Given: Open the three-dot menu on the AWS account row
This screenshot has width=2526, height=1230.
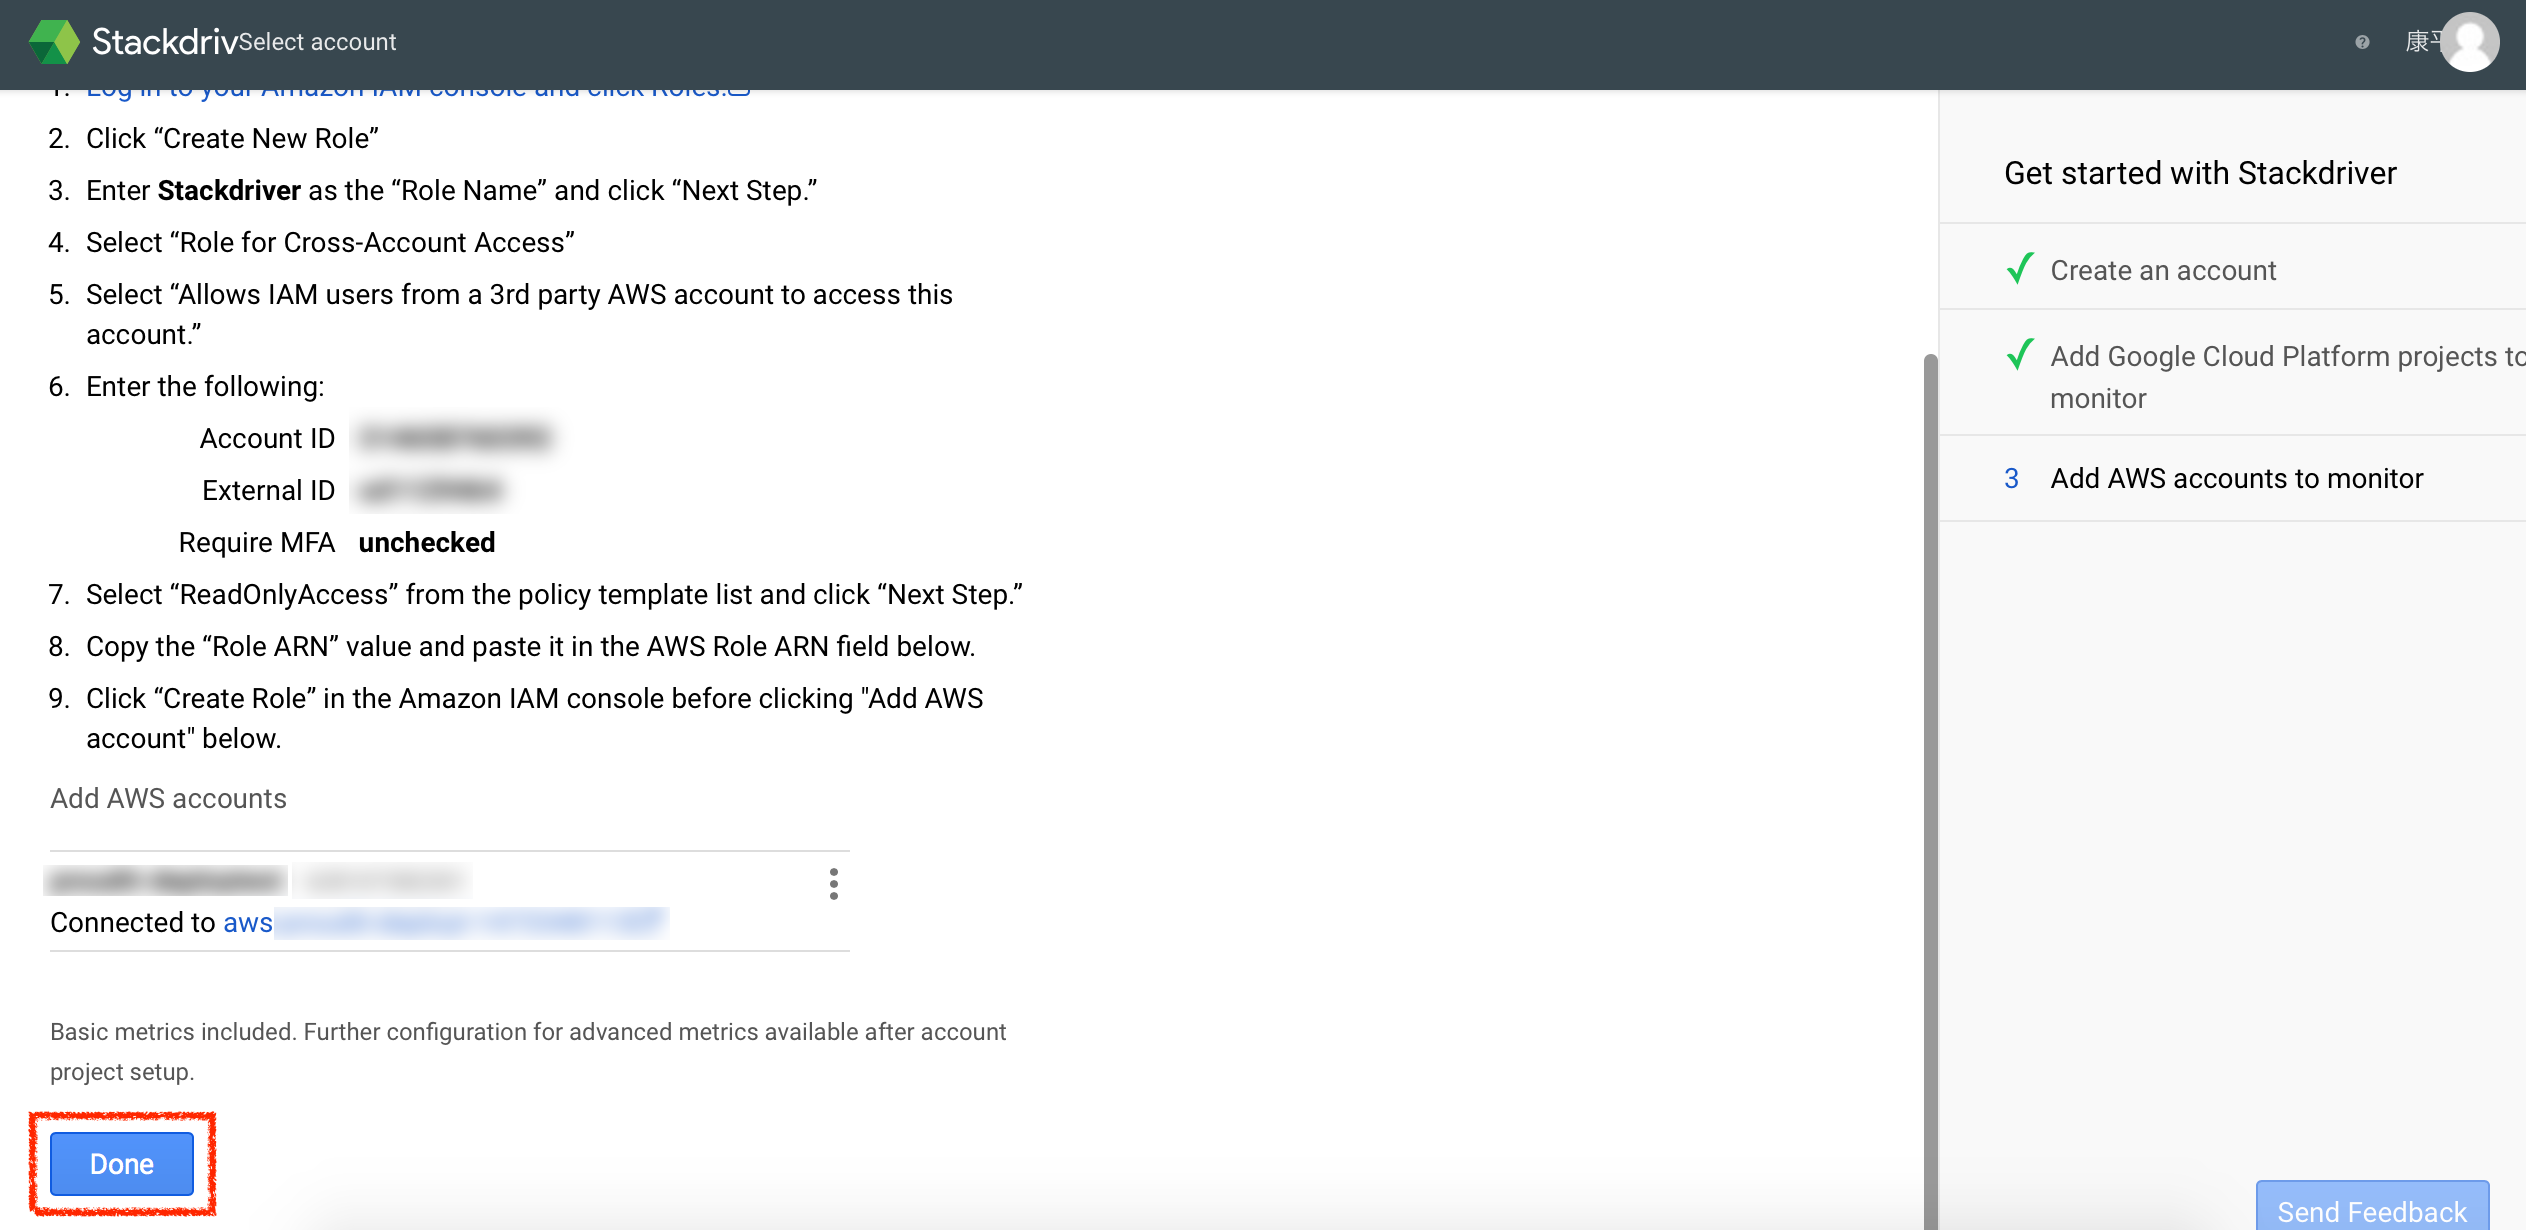Looking at the screenshot, I should coord(834,884).
